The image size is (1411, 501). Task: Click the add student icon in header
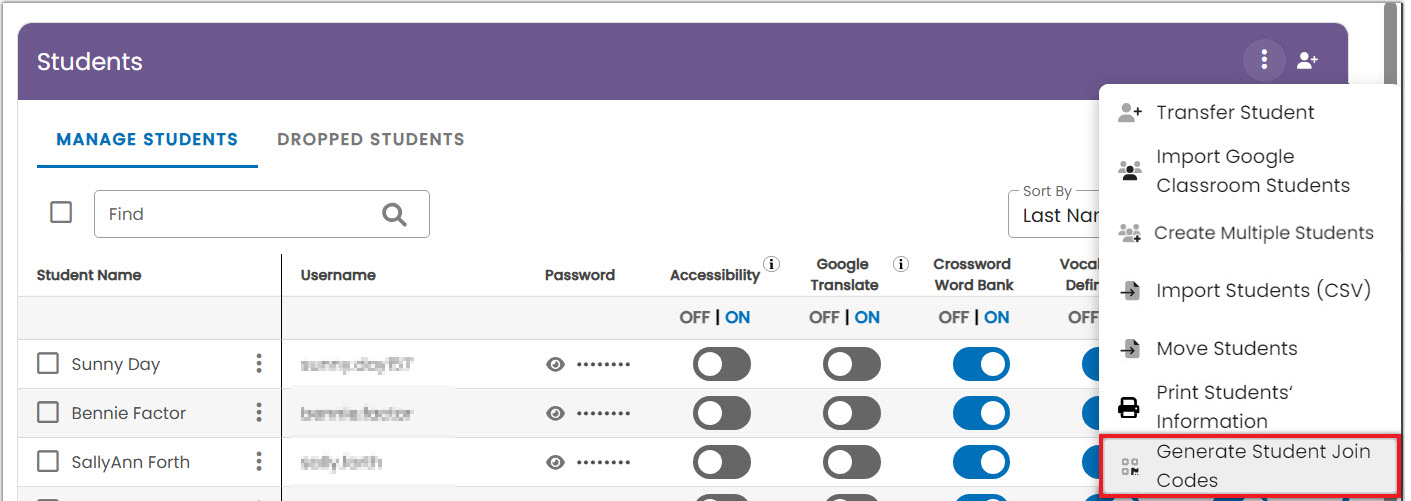1307,61
